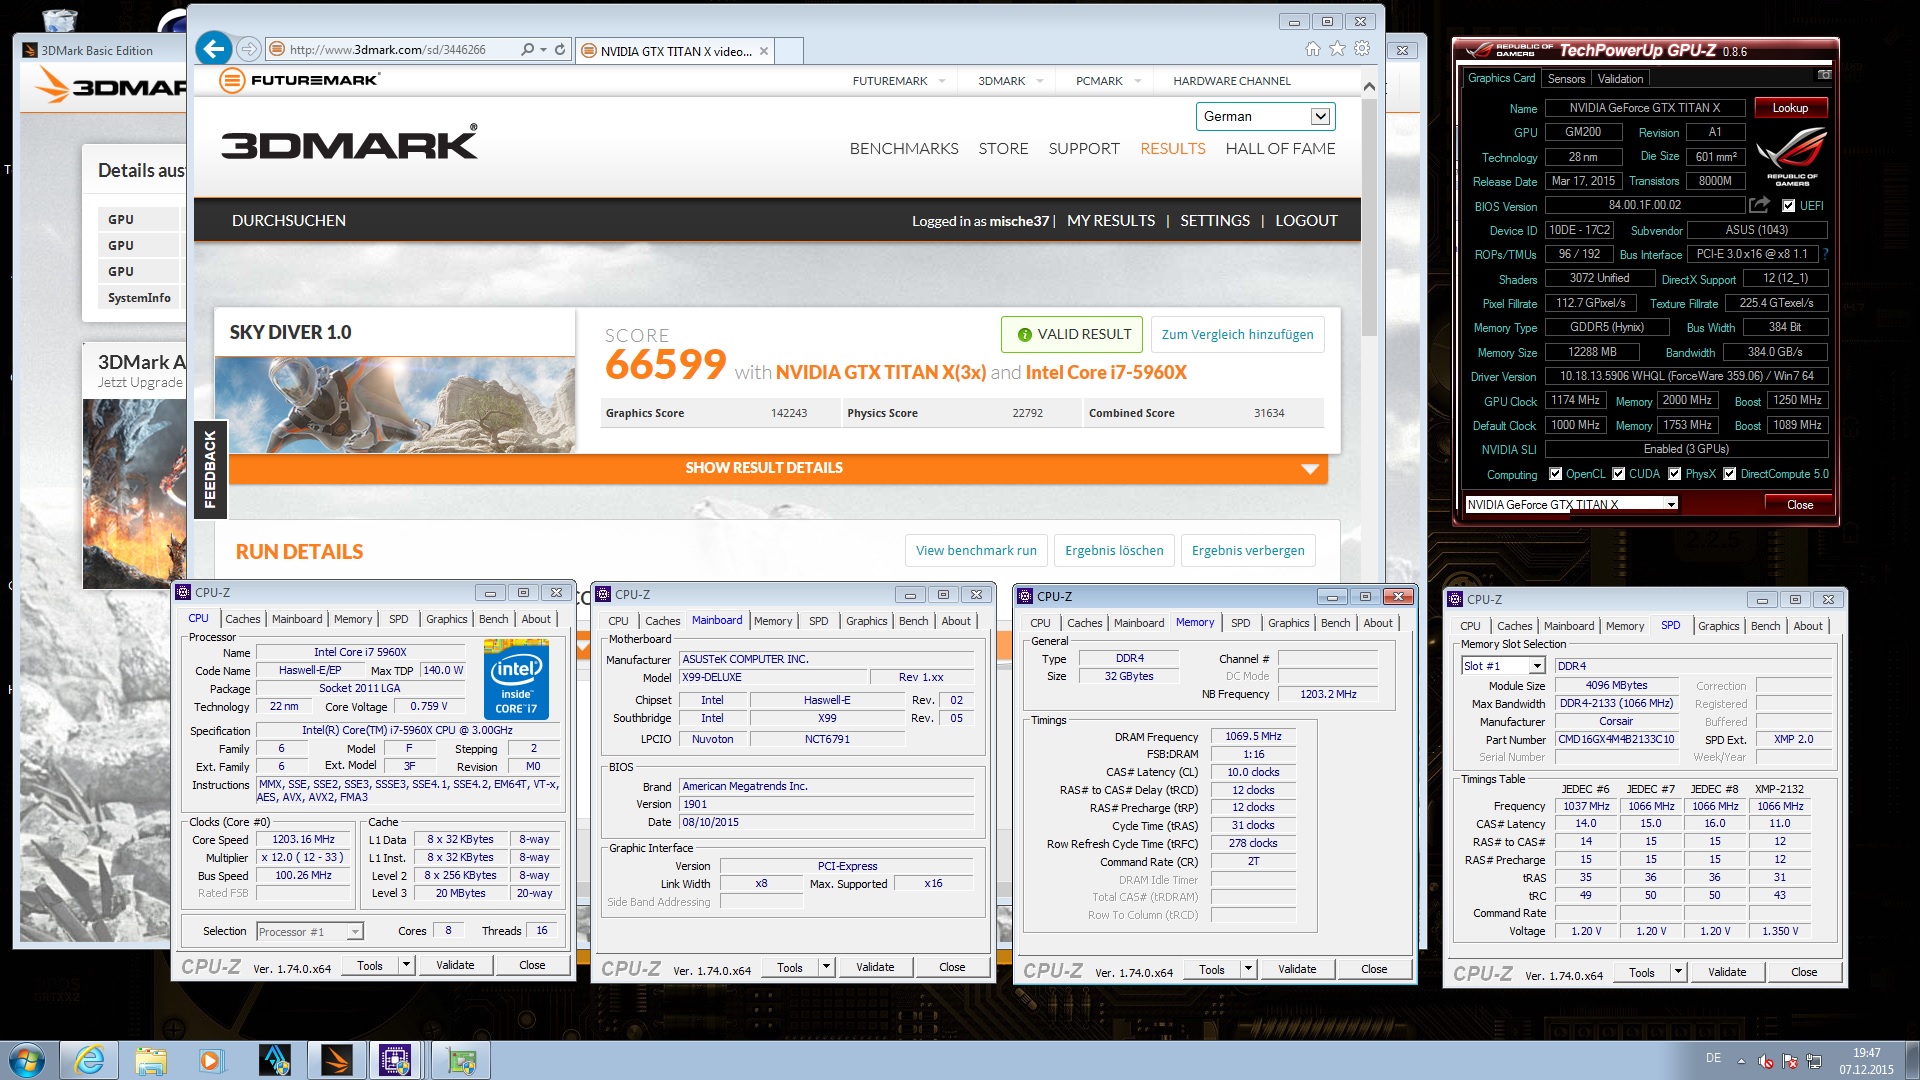Open the German language dropdown
Viewport: 1920px width, 1080px height.
click(x=1265, y=116)
